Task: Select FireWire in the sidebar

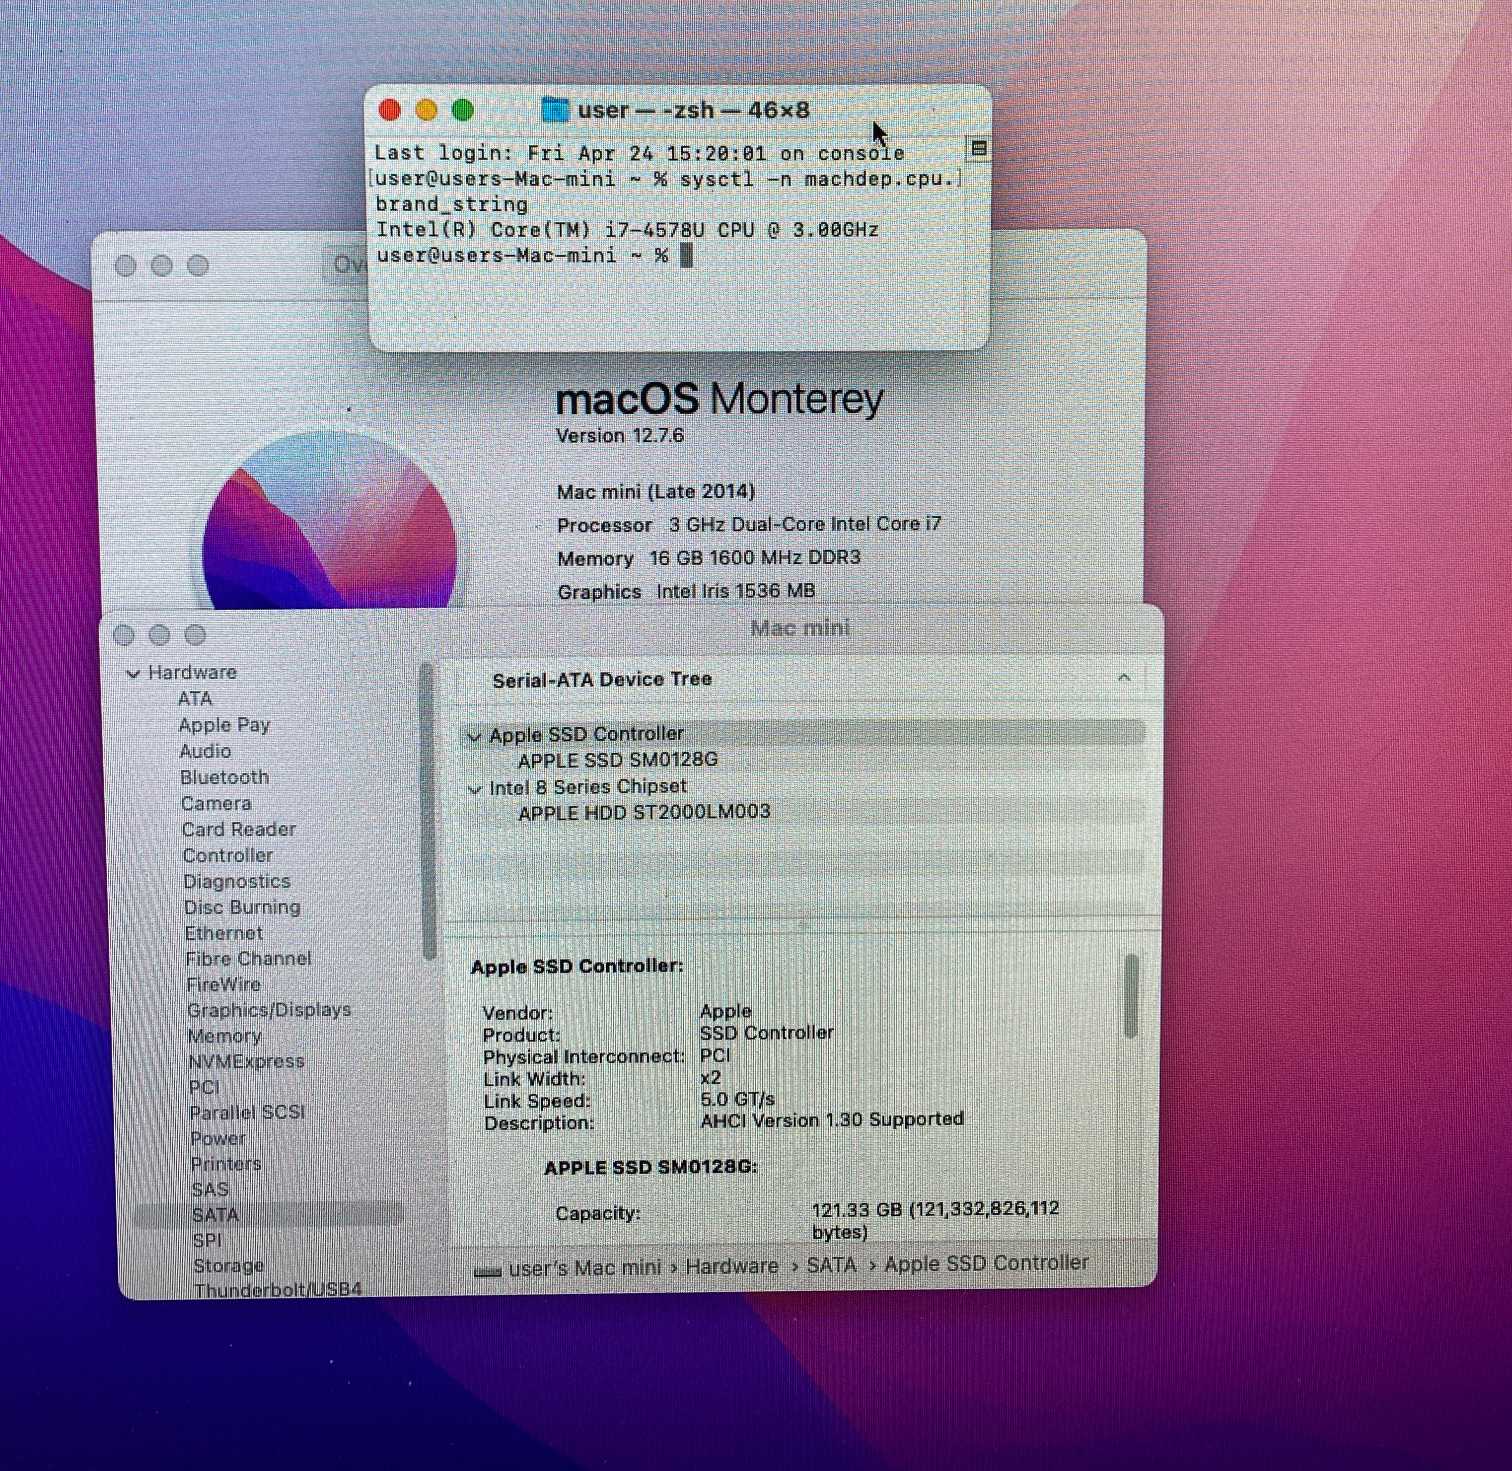Action: point(223,984)
